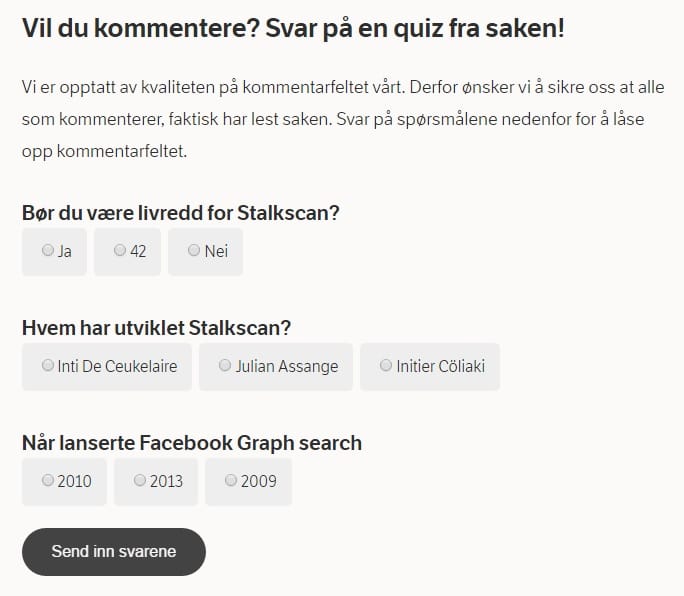Screen dimensions: 684x596
Task: Click the '2013' label text
Action: [166, 481]
